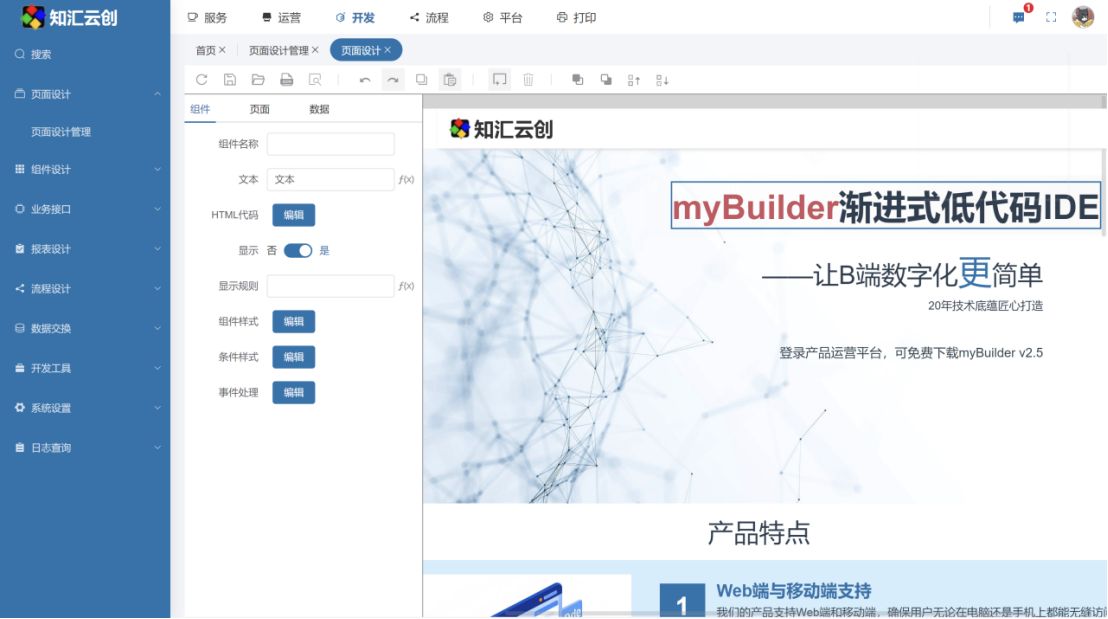Click the print icon in the toolbar
The image size is (1108, 619).
point(286,80)
